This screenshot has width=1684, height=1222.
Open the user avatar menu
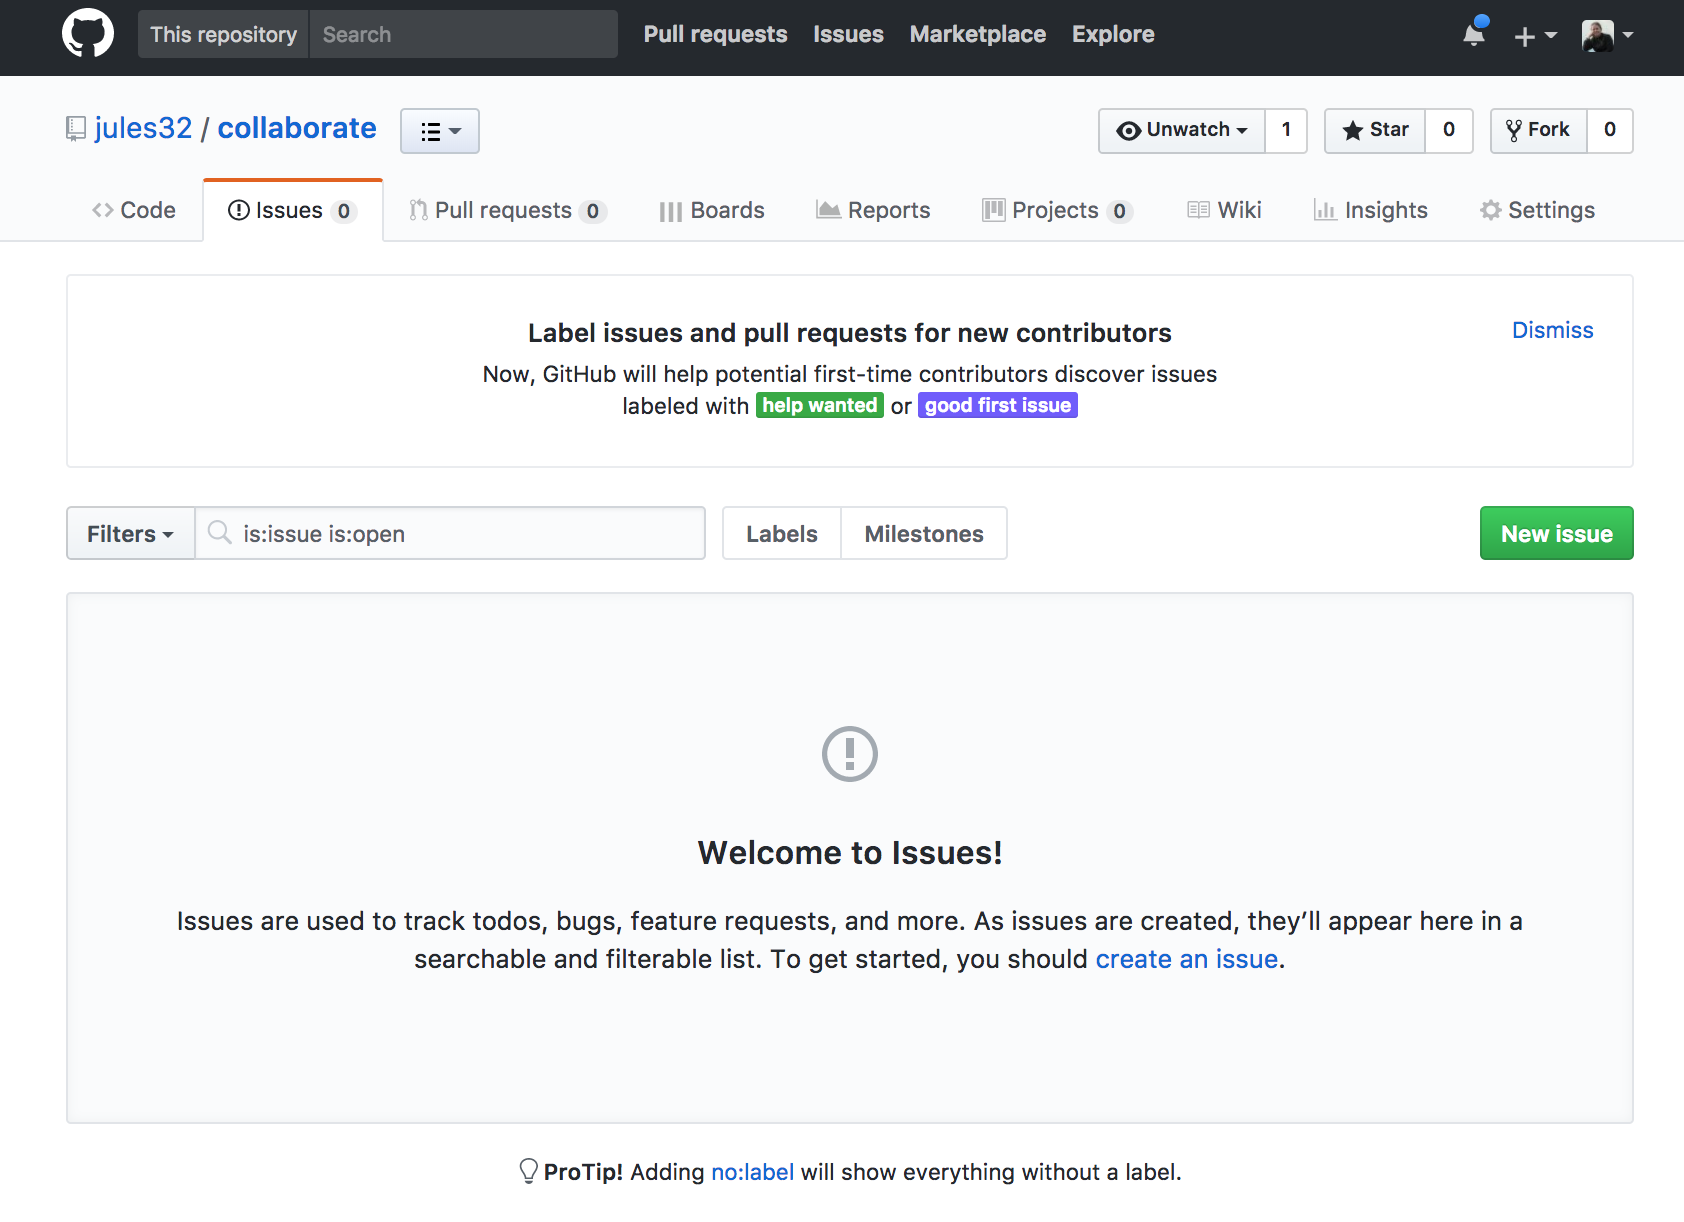tap(1608, 35)
